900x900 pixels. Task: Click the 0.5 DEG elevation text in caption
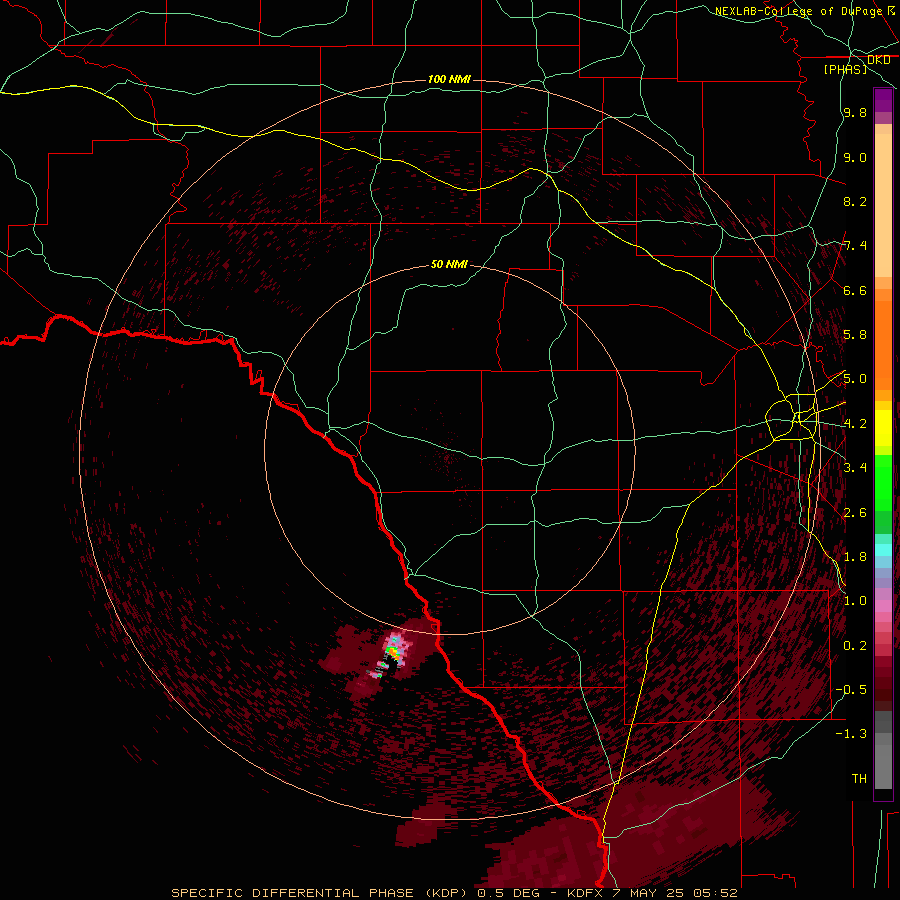click(x=509, y=893)
